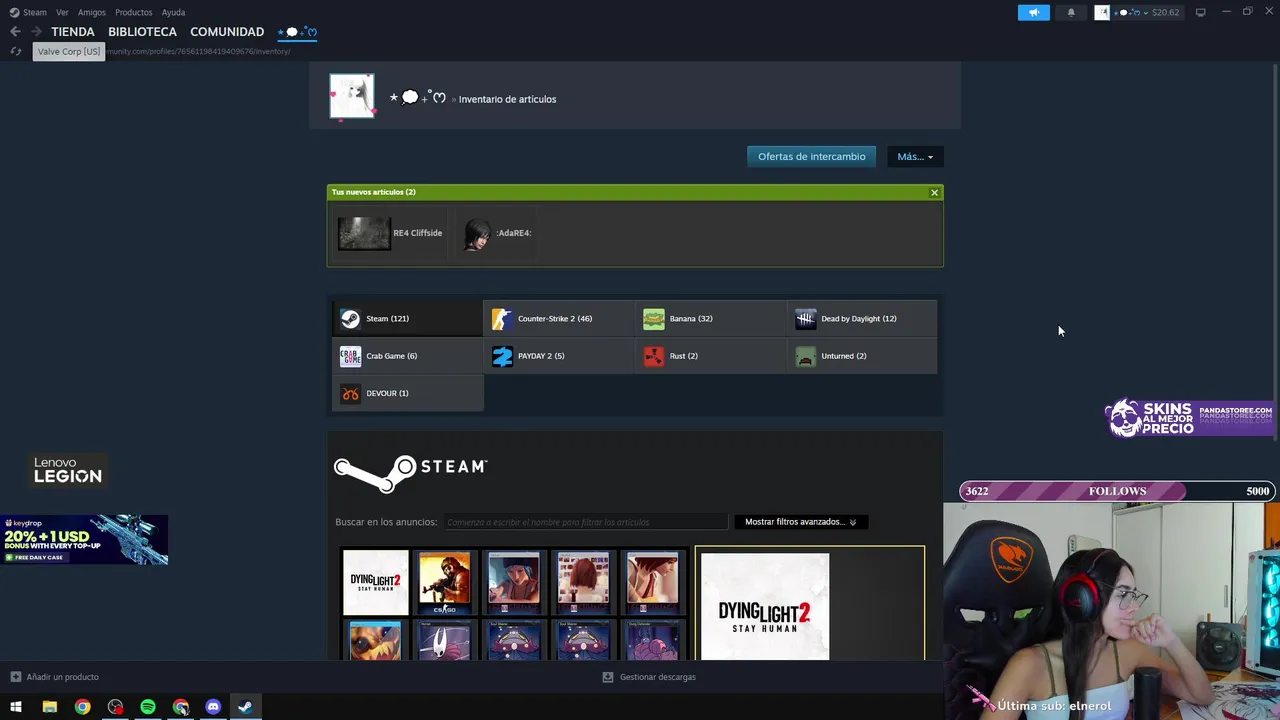Select the Rust (2) inventory

click(711, 356)
